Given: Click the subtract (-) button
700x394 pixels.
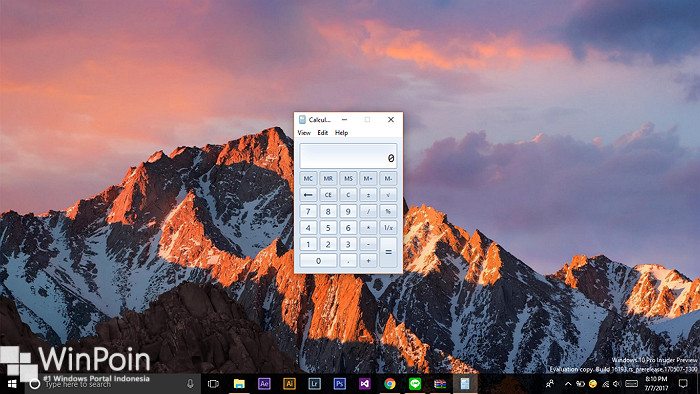Looking at the screenshot, I should (368, 245).
